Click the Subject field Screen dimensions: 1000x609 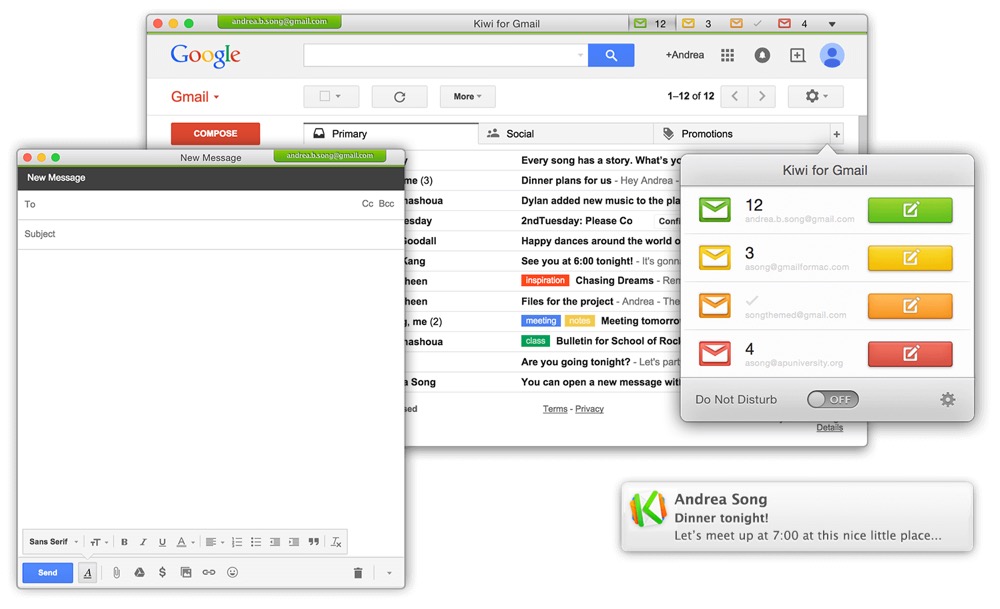(210, 234)
